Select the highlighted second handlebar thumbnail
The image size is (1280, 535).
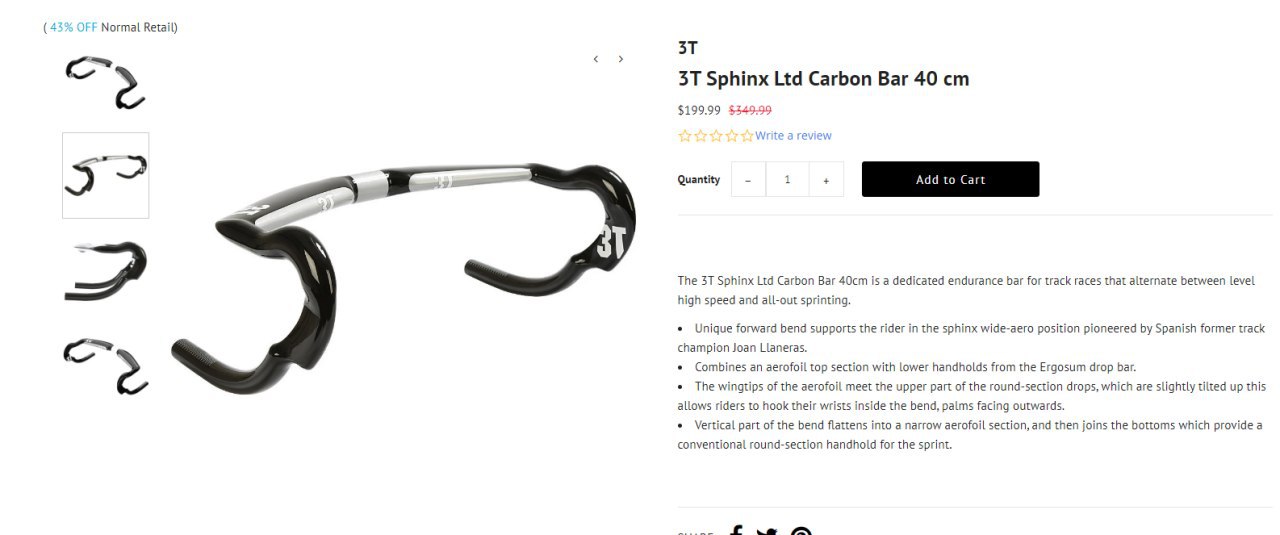click(x=105, y=175)
